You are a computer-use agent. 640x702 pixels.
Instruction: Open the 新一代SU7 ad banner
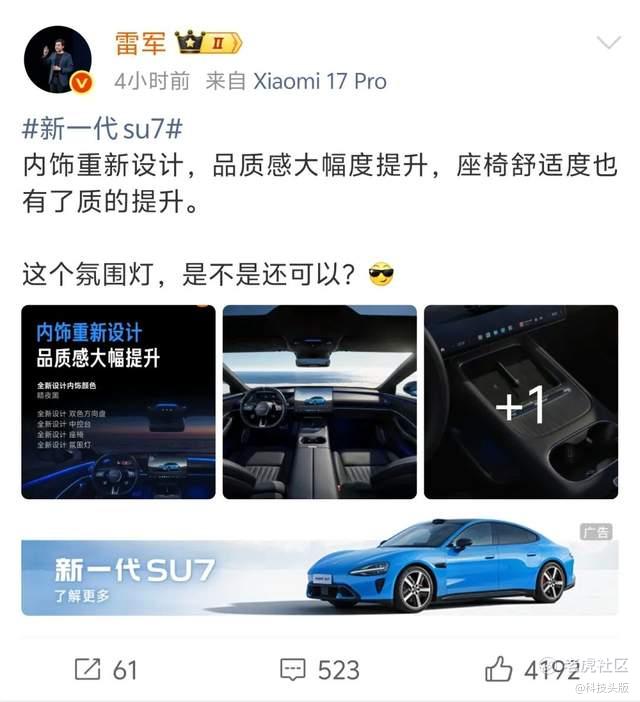(x=320, y=578)
